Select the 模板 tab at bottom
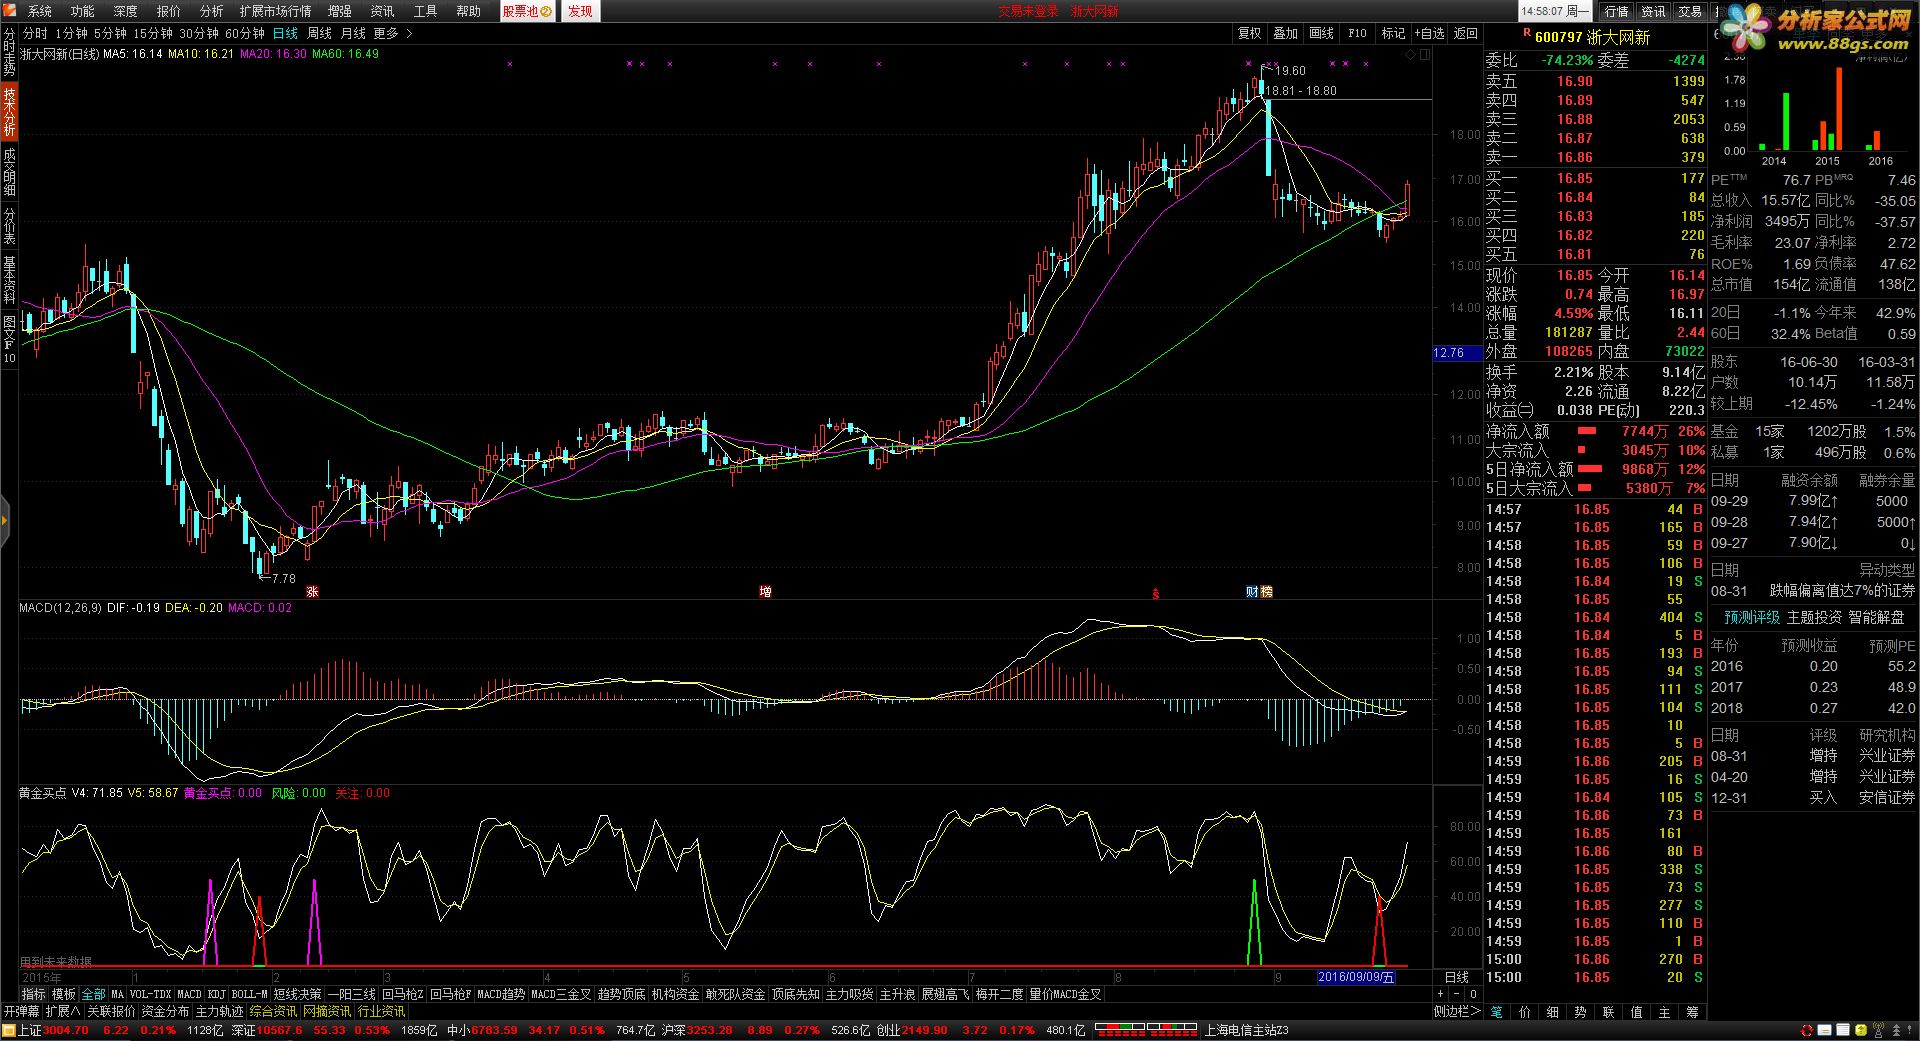Viewport: 1920px width, 1041px height. pos(64,994)
